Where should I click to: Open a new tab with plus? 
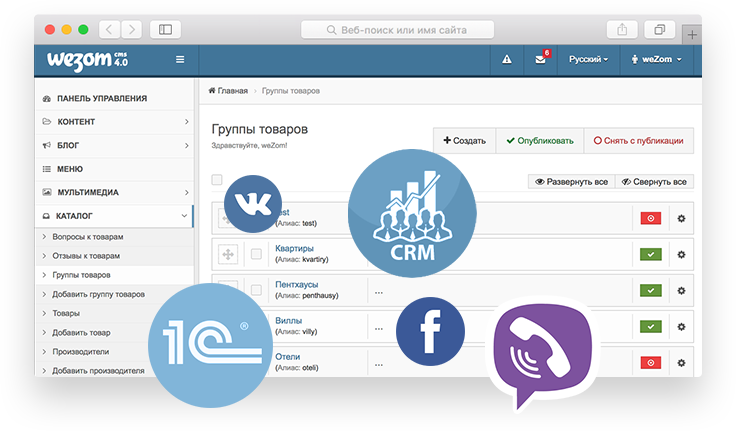coord(692,35)
